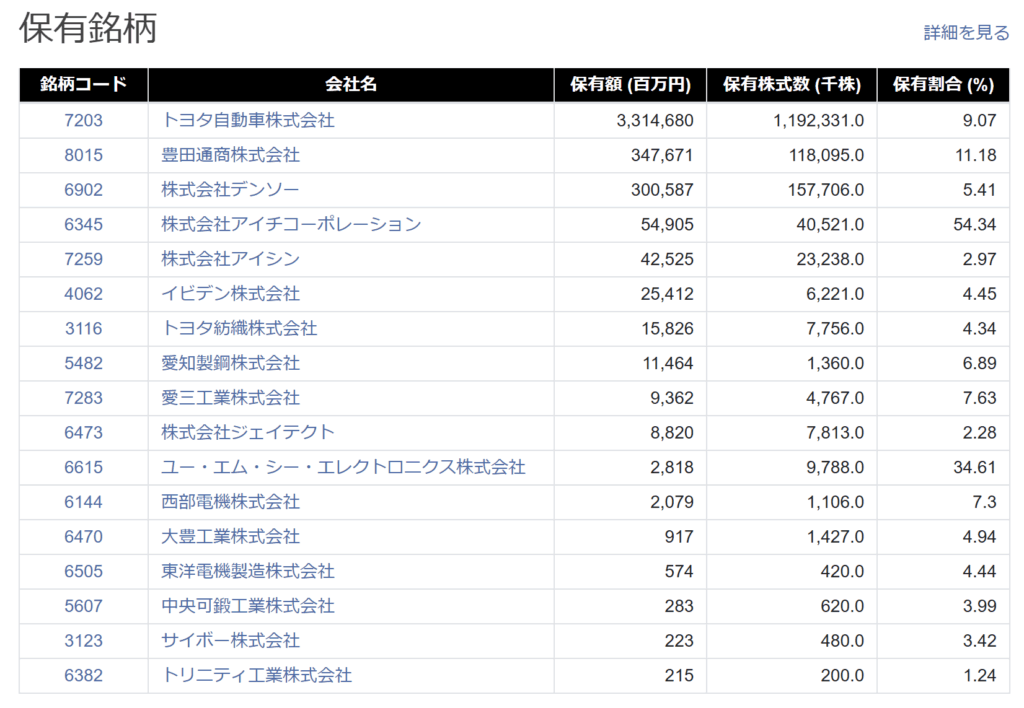Open トヨタ自動車株式会社 company page
This screenshot has width=1024, height=708.
point(248,120)
